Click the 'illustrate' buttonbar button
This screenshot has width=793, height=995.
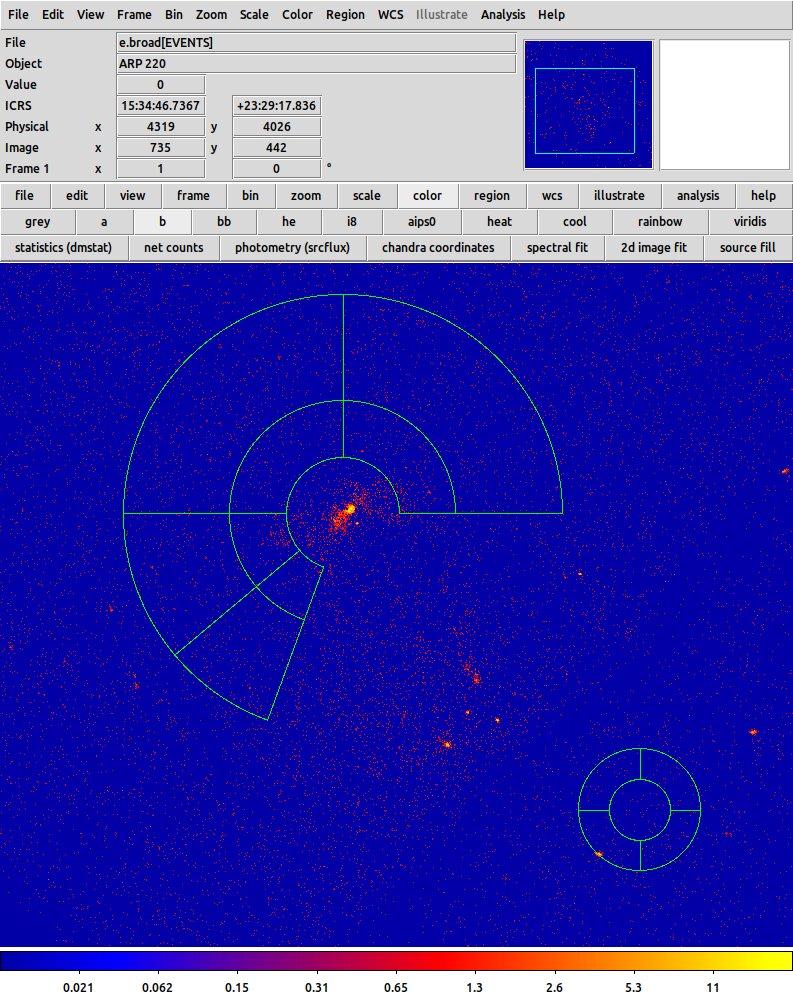pos(619,195)
